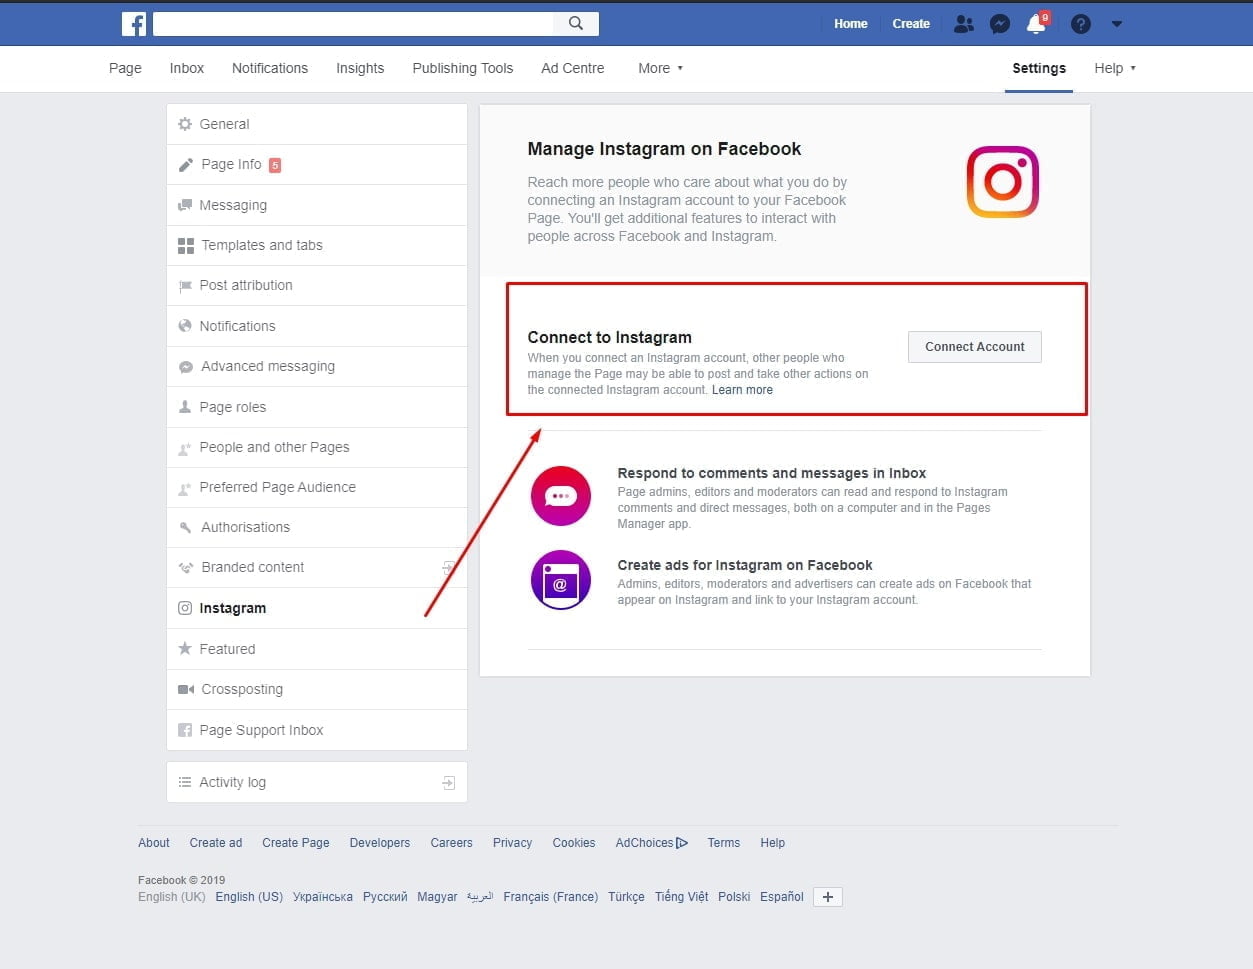Screen dimensions: 1253x969
Task: Switch language to Magyar
Action: click(x=437, y=897)
